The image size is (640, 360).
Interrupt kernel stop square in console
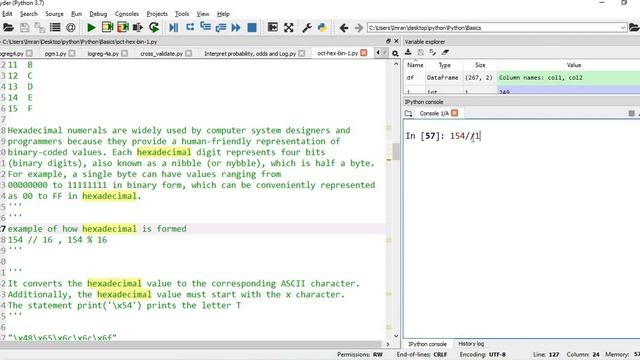(631, 113)
